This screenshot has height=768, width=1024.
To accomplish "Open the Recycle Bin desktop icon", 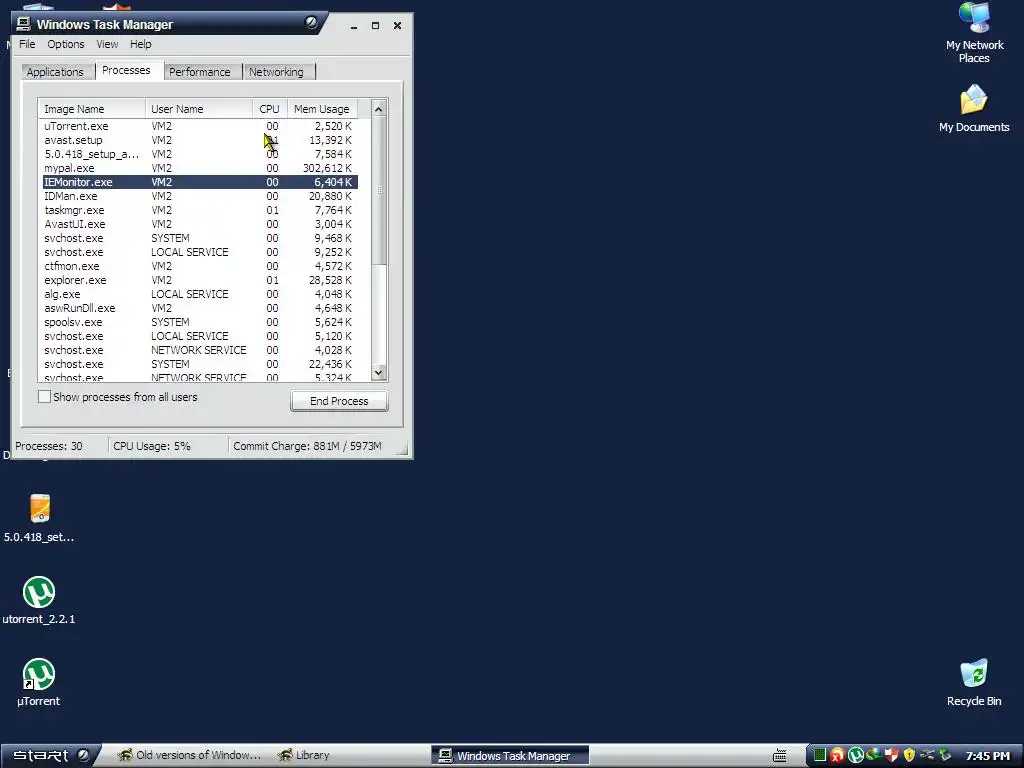I will pyautogui.click(x=974, y=682).
